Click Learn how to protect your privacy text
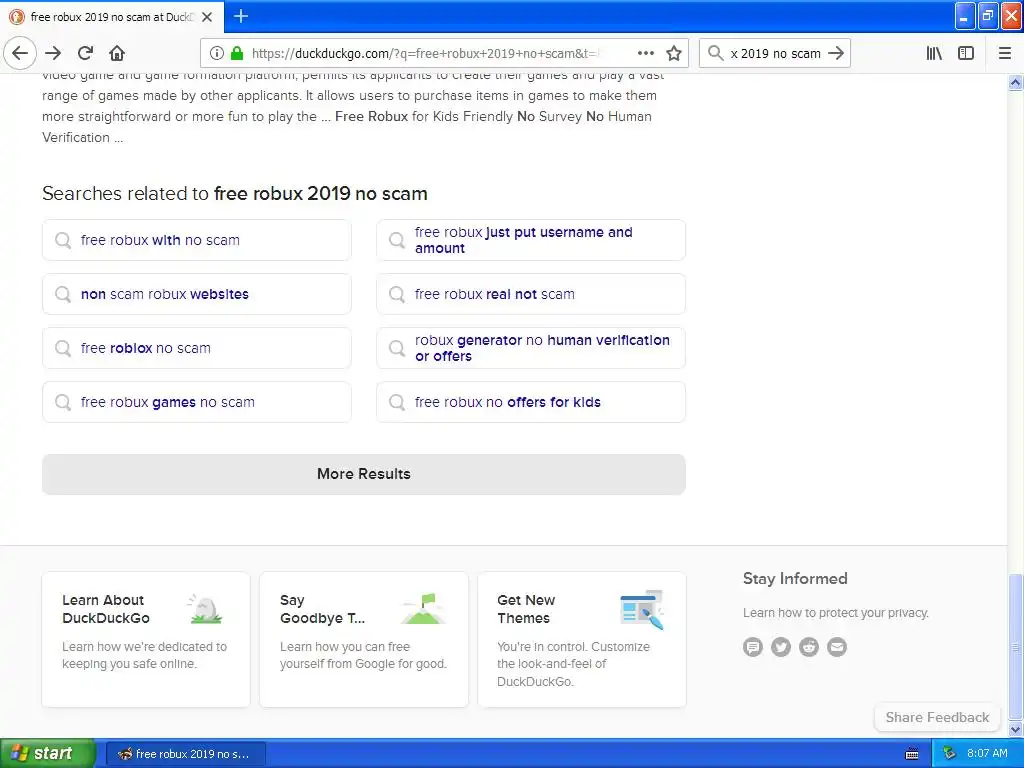Screen dimensions: 1024x768 (x=835, y=613)
